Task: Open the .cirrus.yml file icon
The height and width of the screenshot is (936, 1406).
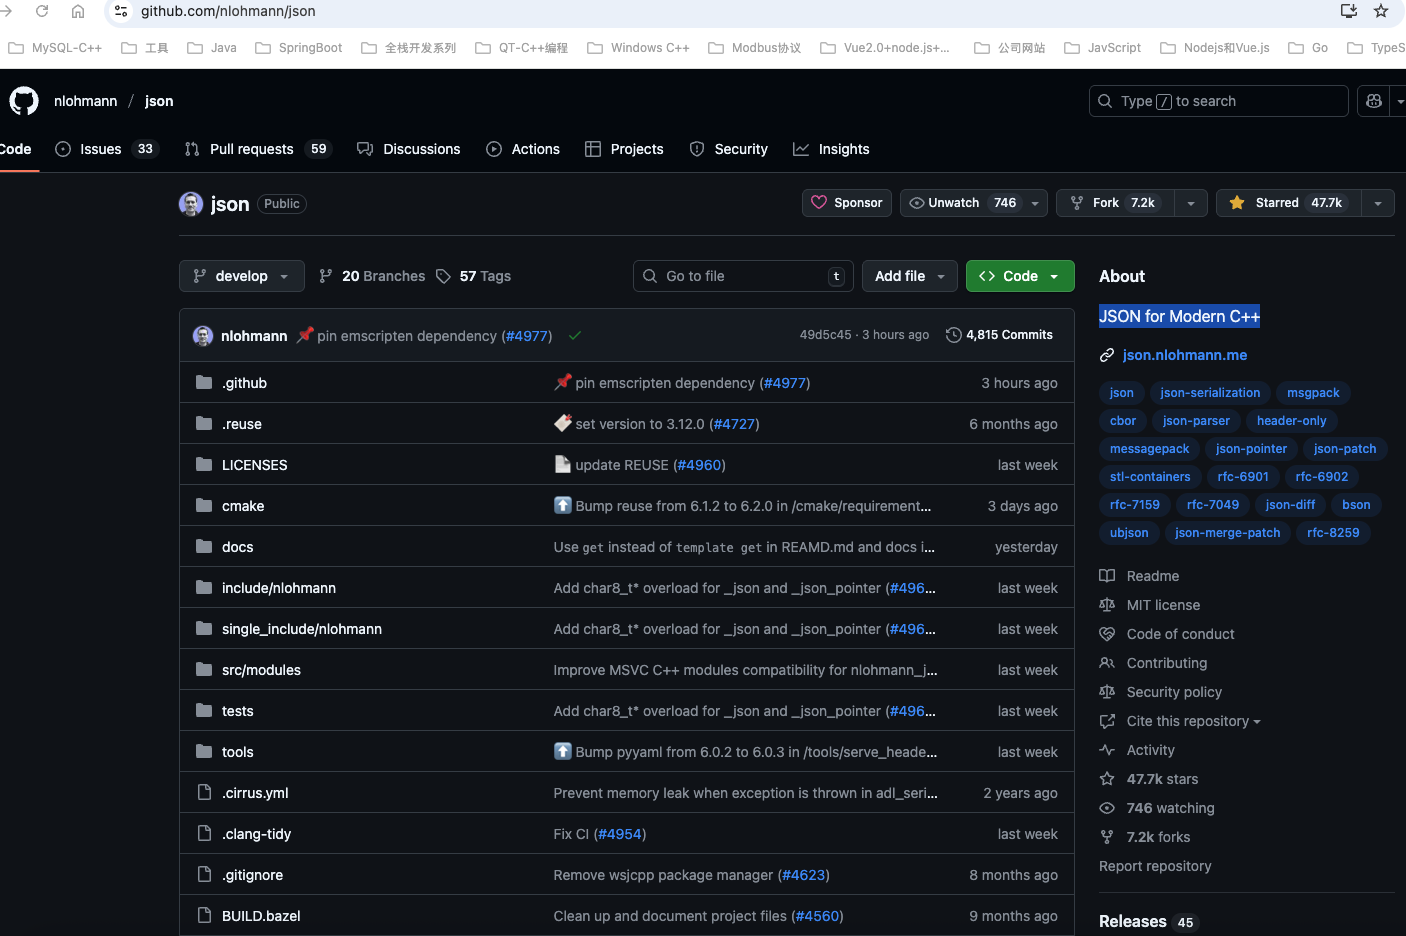Action: [x=204, y=792]
